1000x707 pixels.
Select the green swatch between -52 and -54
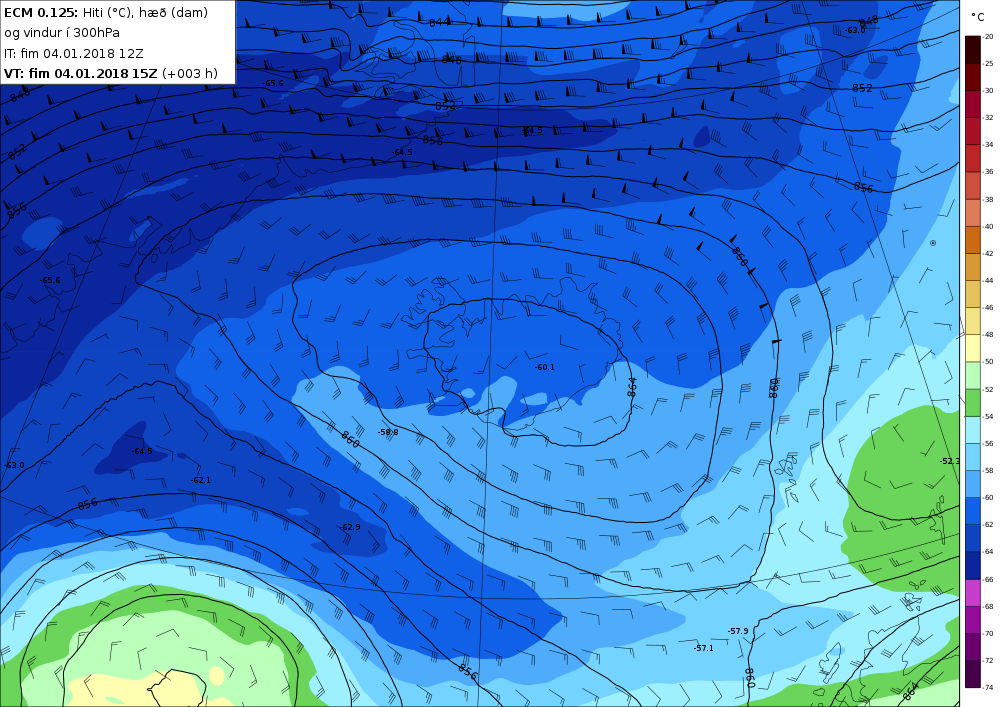click(x=973, y=403)
